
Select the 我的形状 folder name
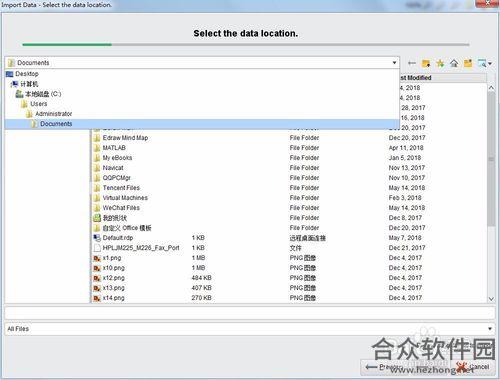(x=115, y=218)
